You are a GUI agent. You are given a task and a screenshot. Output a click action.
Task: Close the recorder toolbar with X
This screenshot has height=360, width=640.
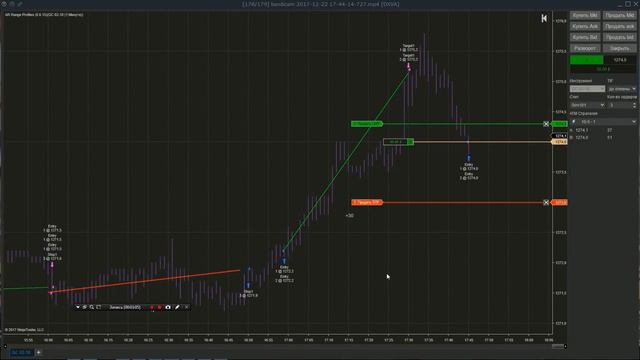(187, 307)
